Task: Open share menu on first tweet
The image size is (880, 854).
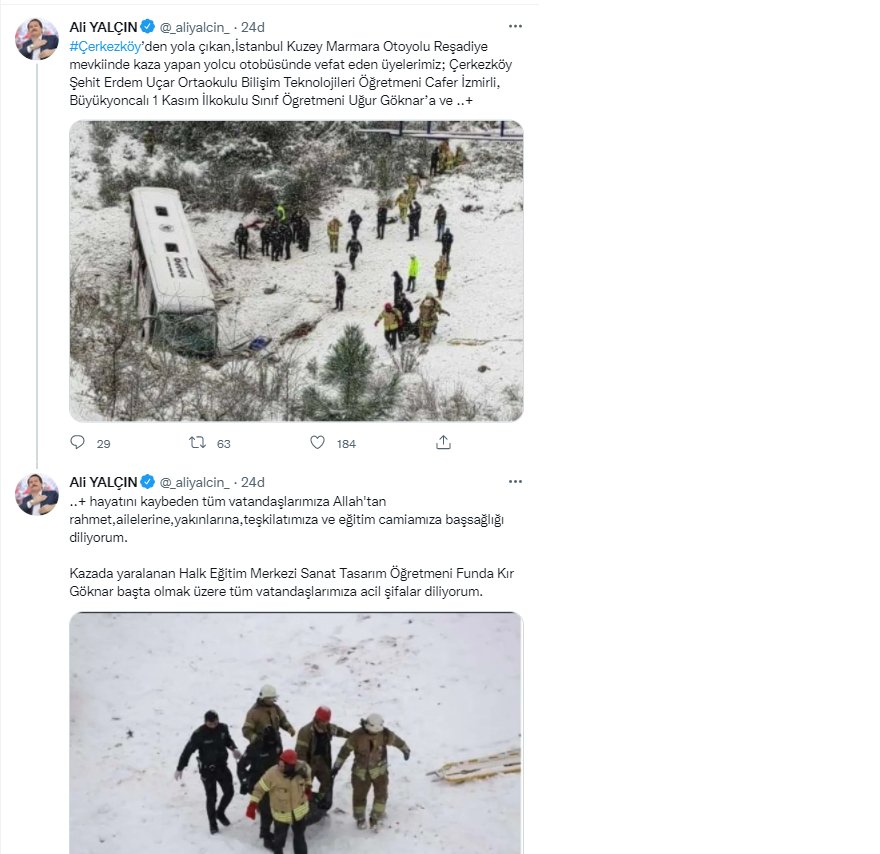Action: pyautogui.click(x=443, y=443)
